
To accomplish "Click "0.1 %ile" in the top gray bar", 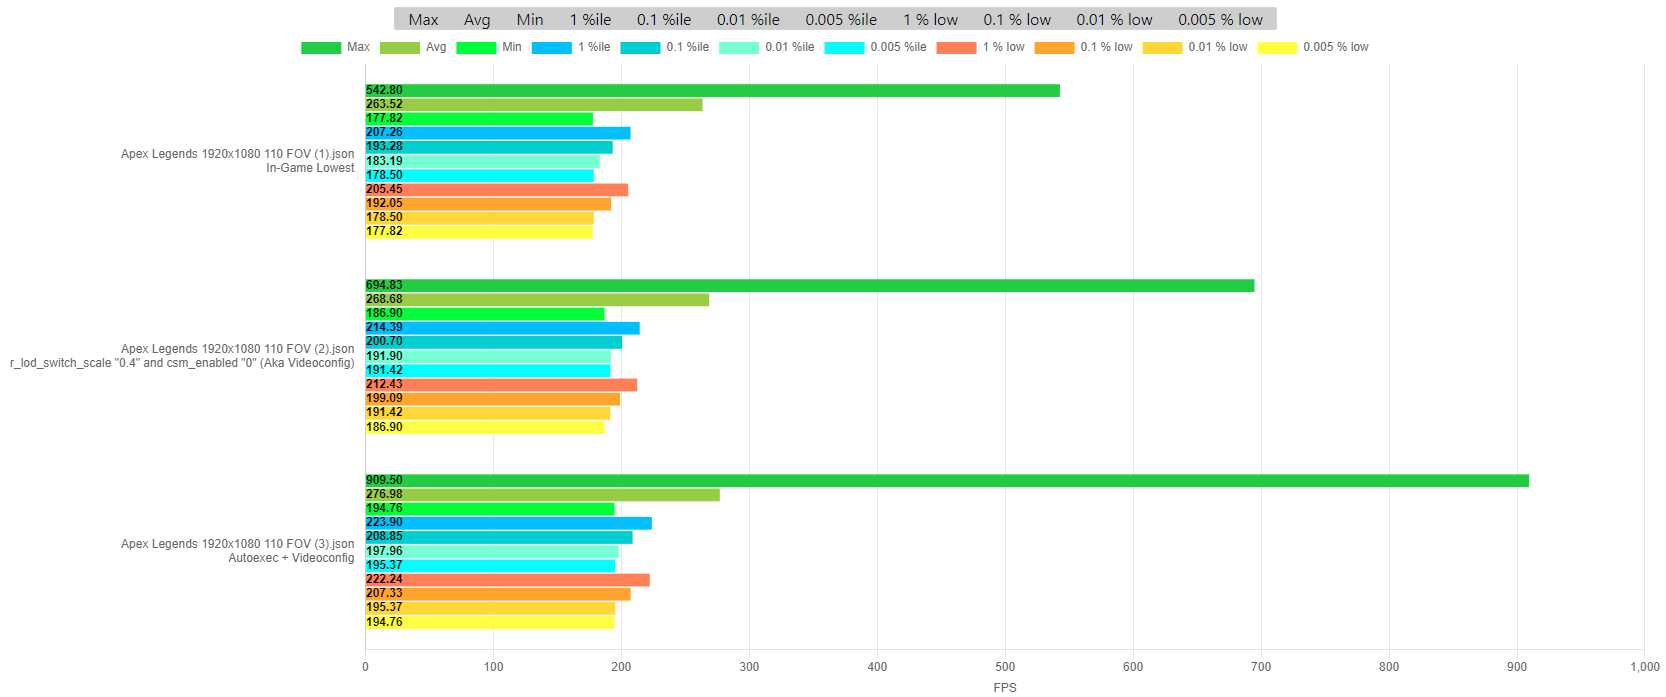I will (x=664, y=20).
